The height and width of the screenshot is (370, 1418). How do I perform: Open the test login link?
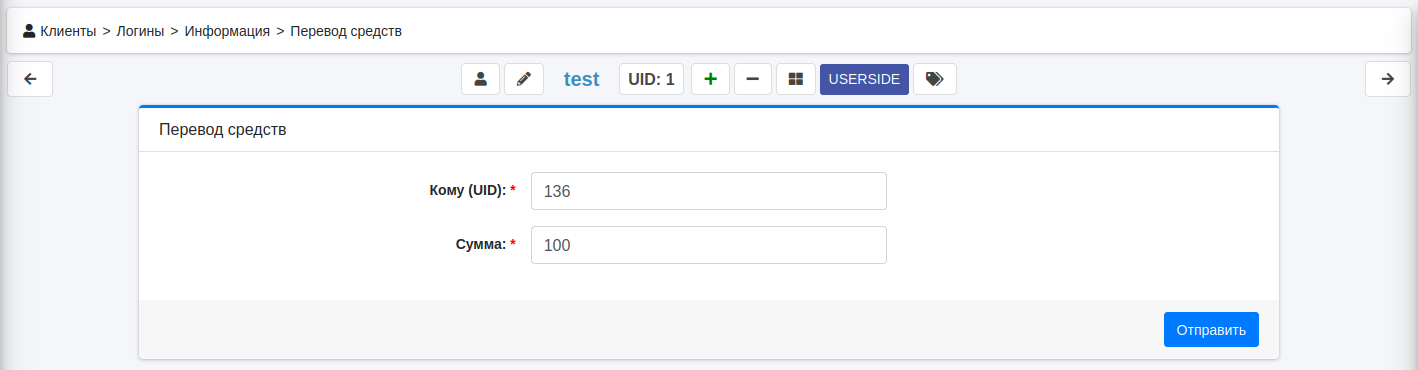581,79
